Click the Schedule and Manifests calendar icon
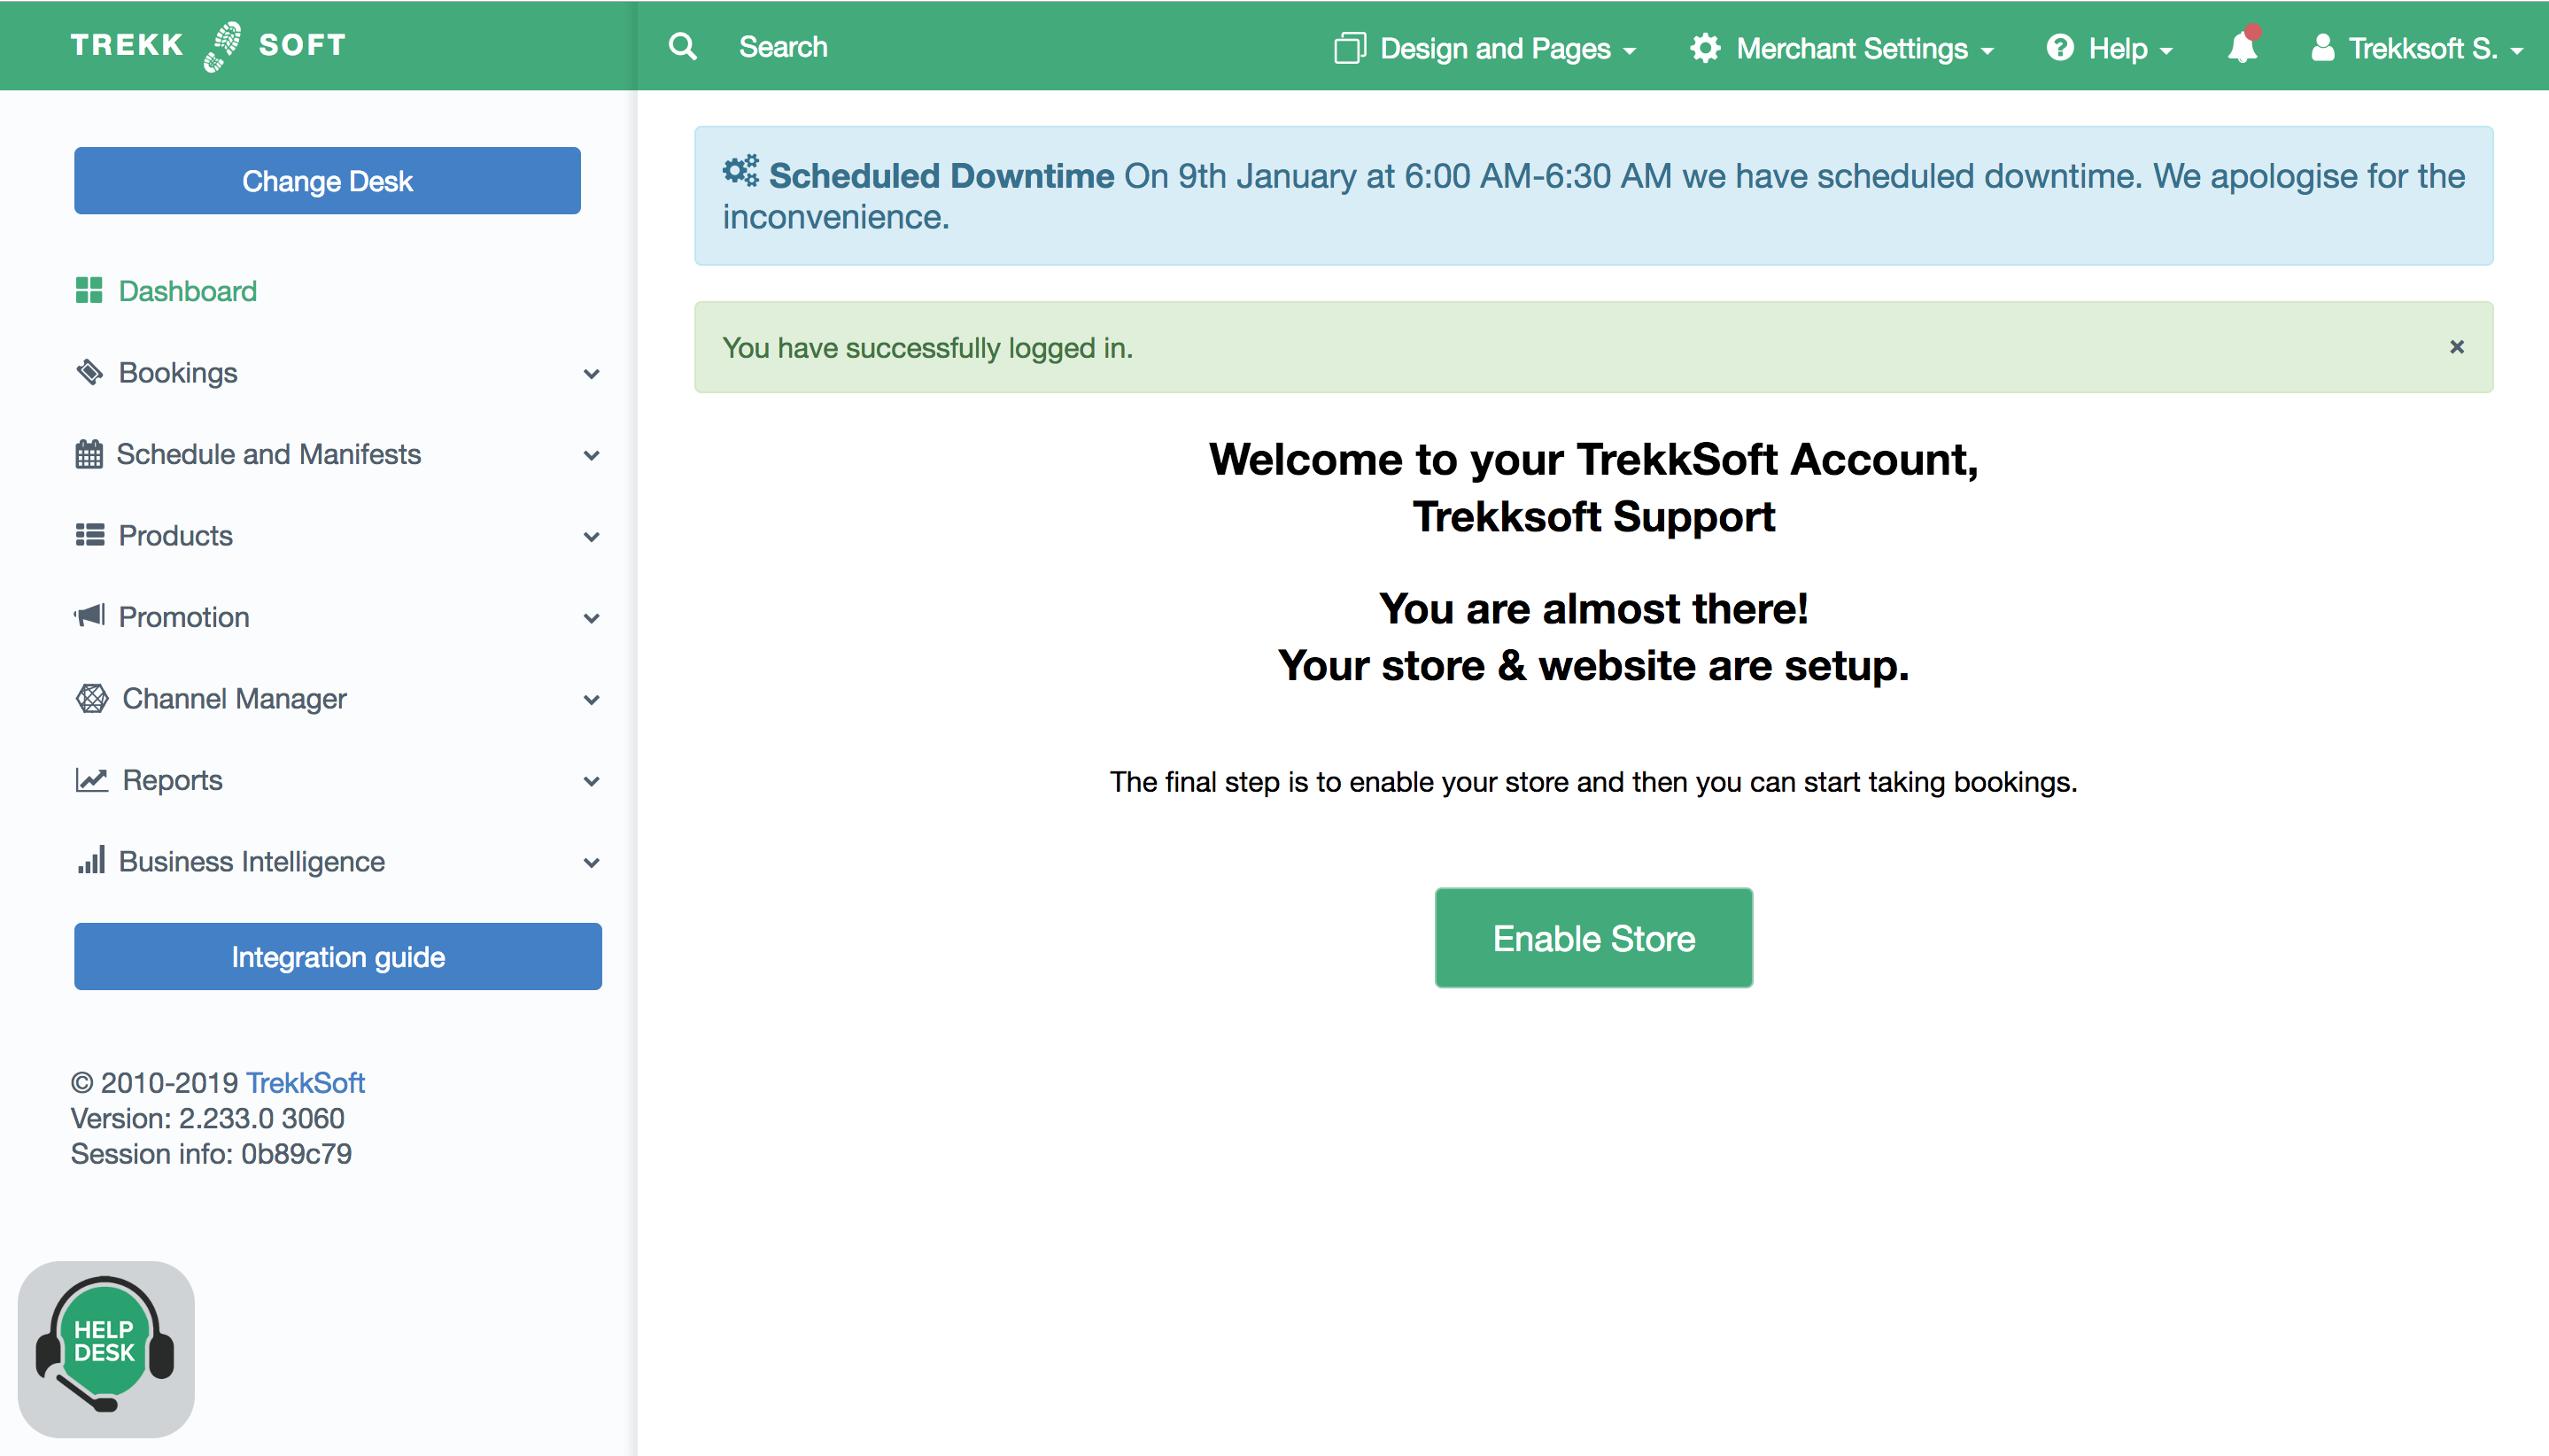The image size is (2549, 1456). tap(89, 454)
